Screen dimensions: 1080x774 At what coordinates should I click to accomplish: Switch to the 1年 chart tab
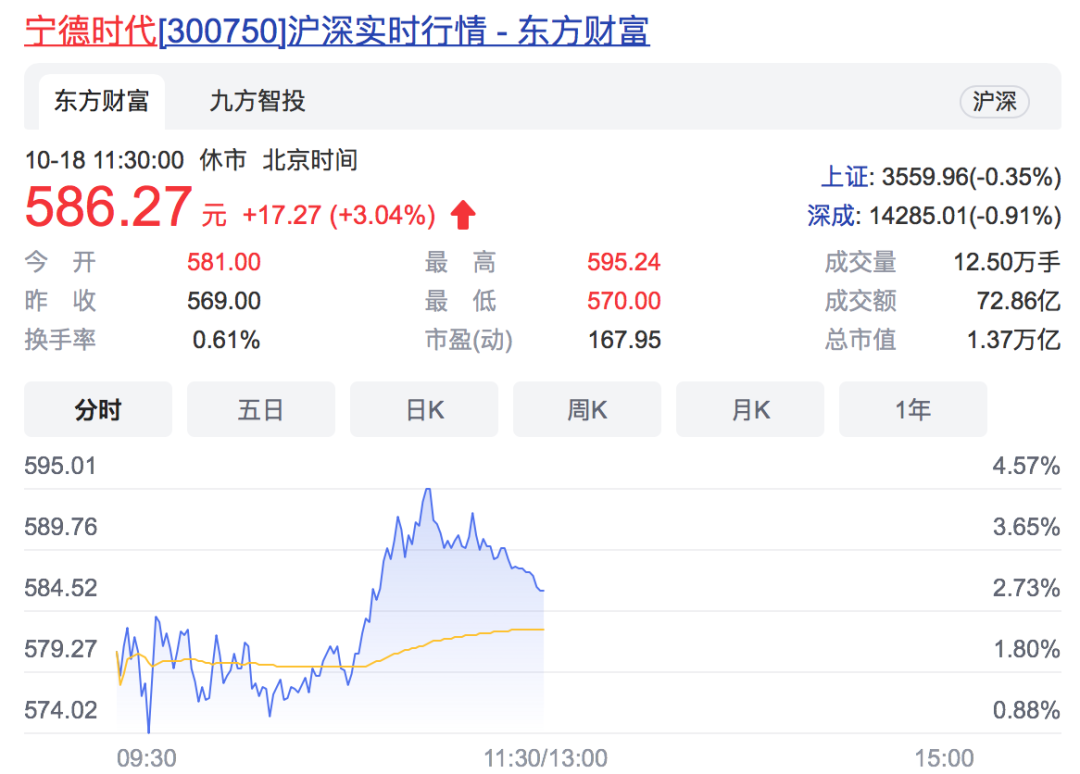tap(913, 410)
